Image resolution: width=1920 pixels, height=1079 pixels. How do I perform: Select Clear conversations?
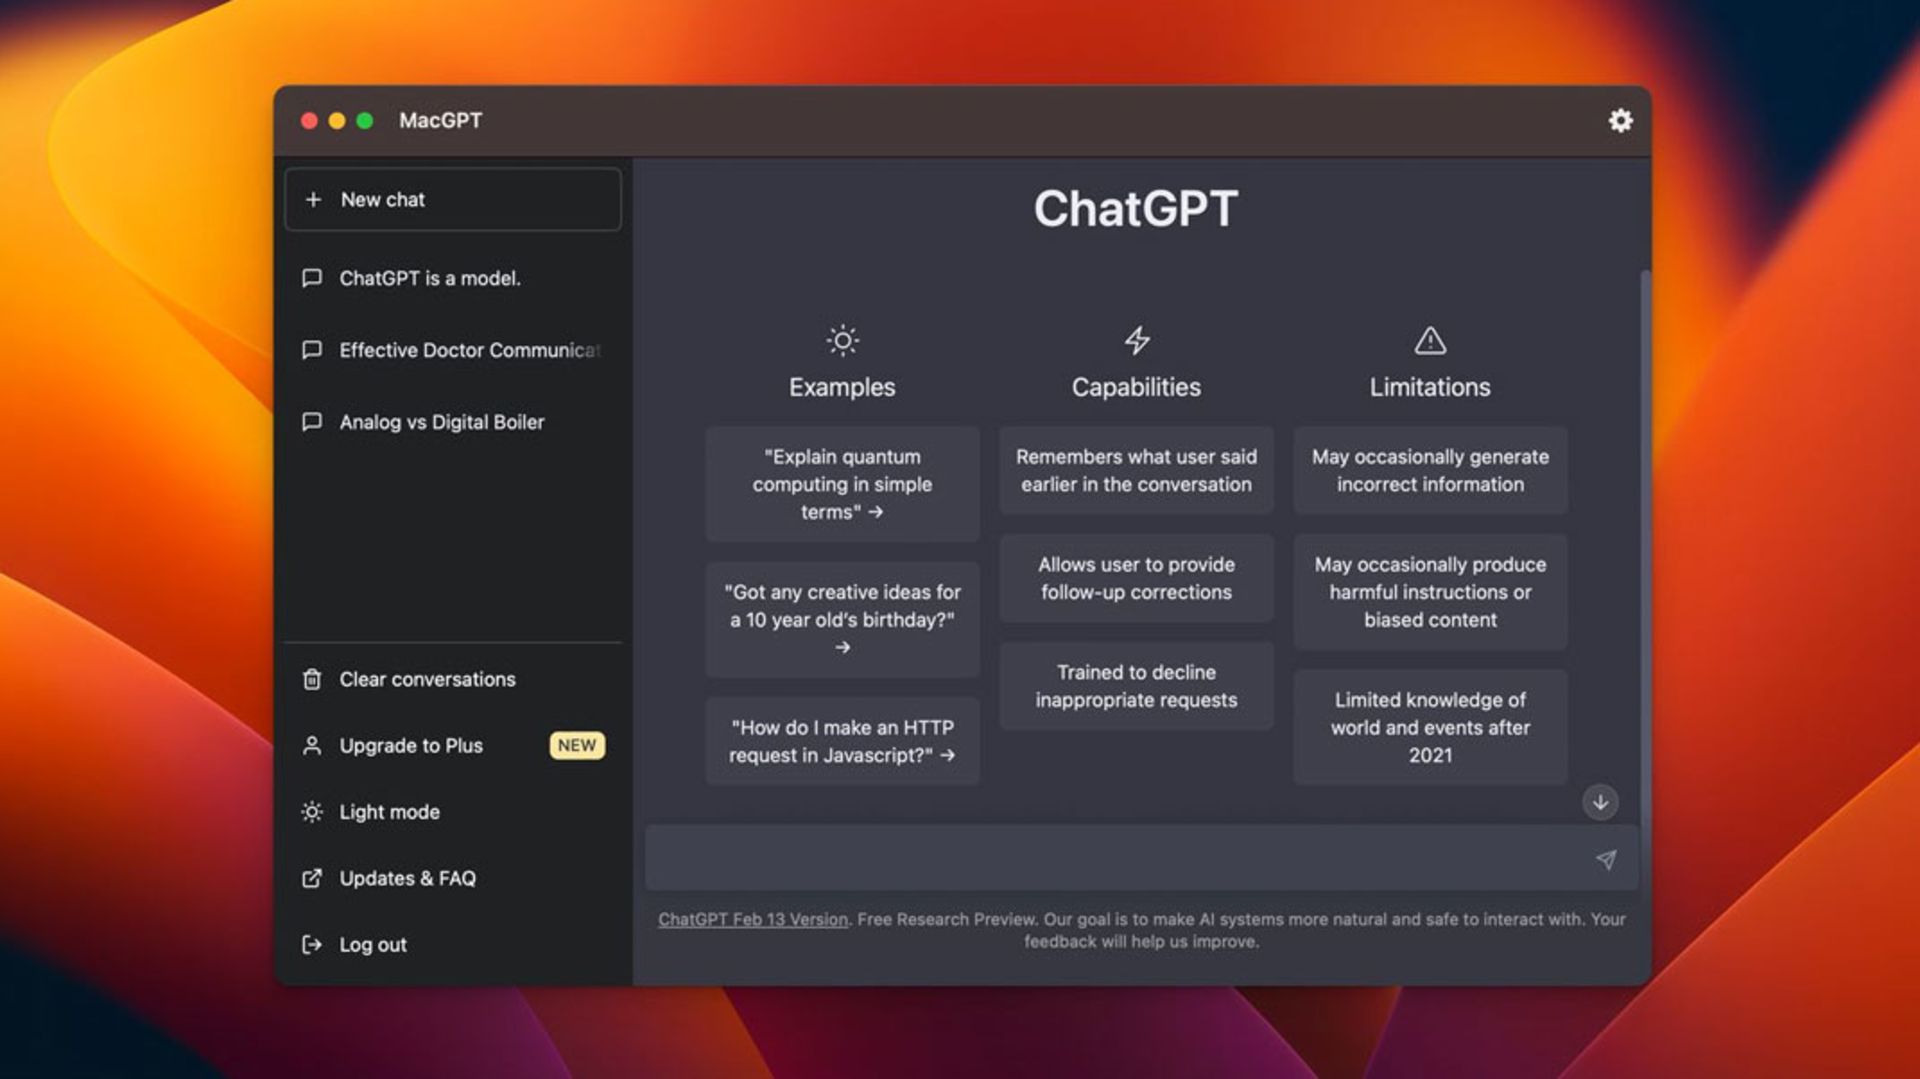click(x=453, y=679)
